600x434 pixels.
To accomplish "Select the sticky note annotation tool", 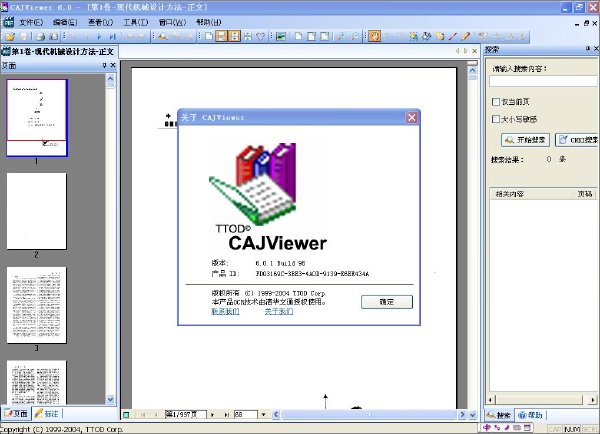I will tap(440, 36).
